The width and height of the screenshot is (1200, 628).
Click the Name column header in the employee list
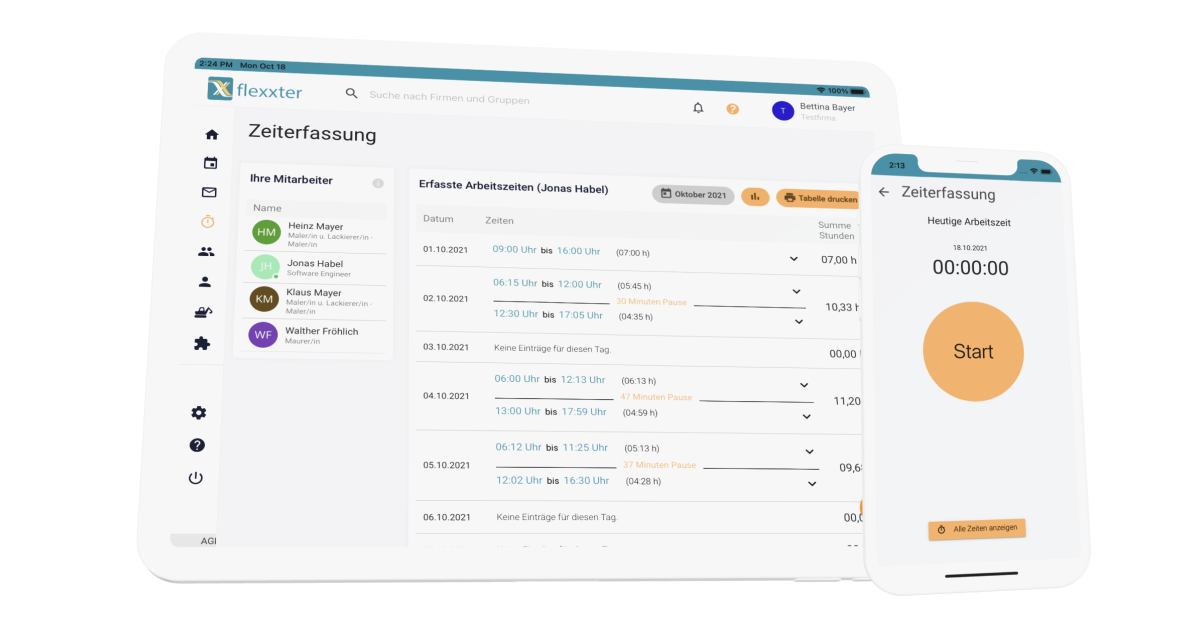(267, 208)
